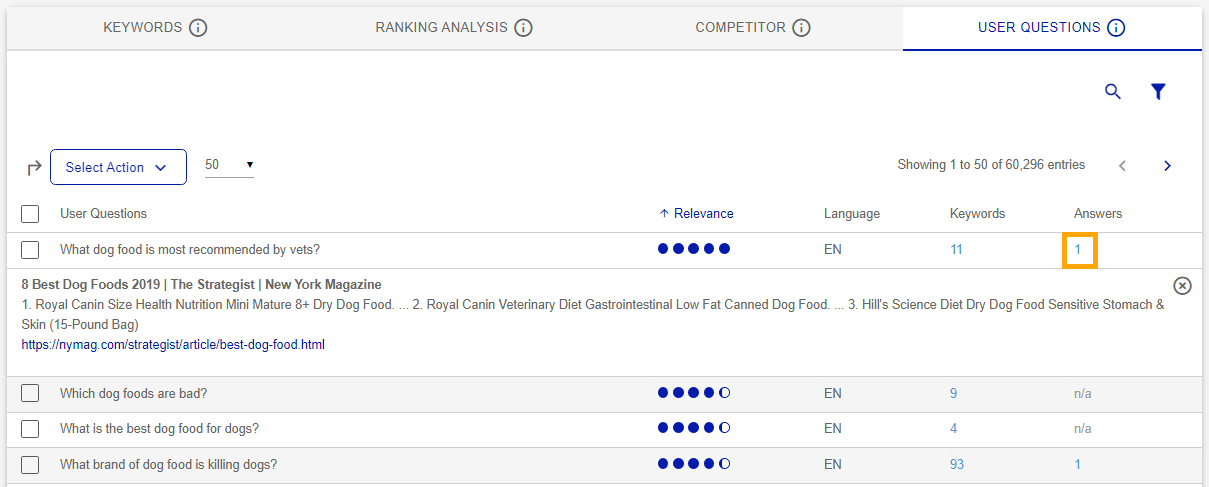Select the USER QUESTIONS tab
Image resolution: width=1209 pixels, height=487 pixels.
1052,27
